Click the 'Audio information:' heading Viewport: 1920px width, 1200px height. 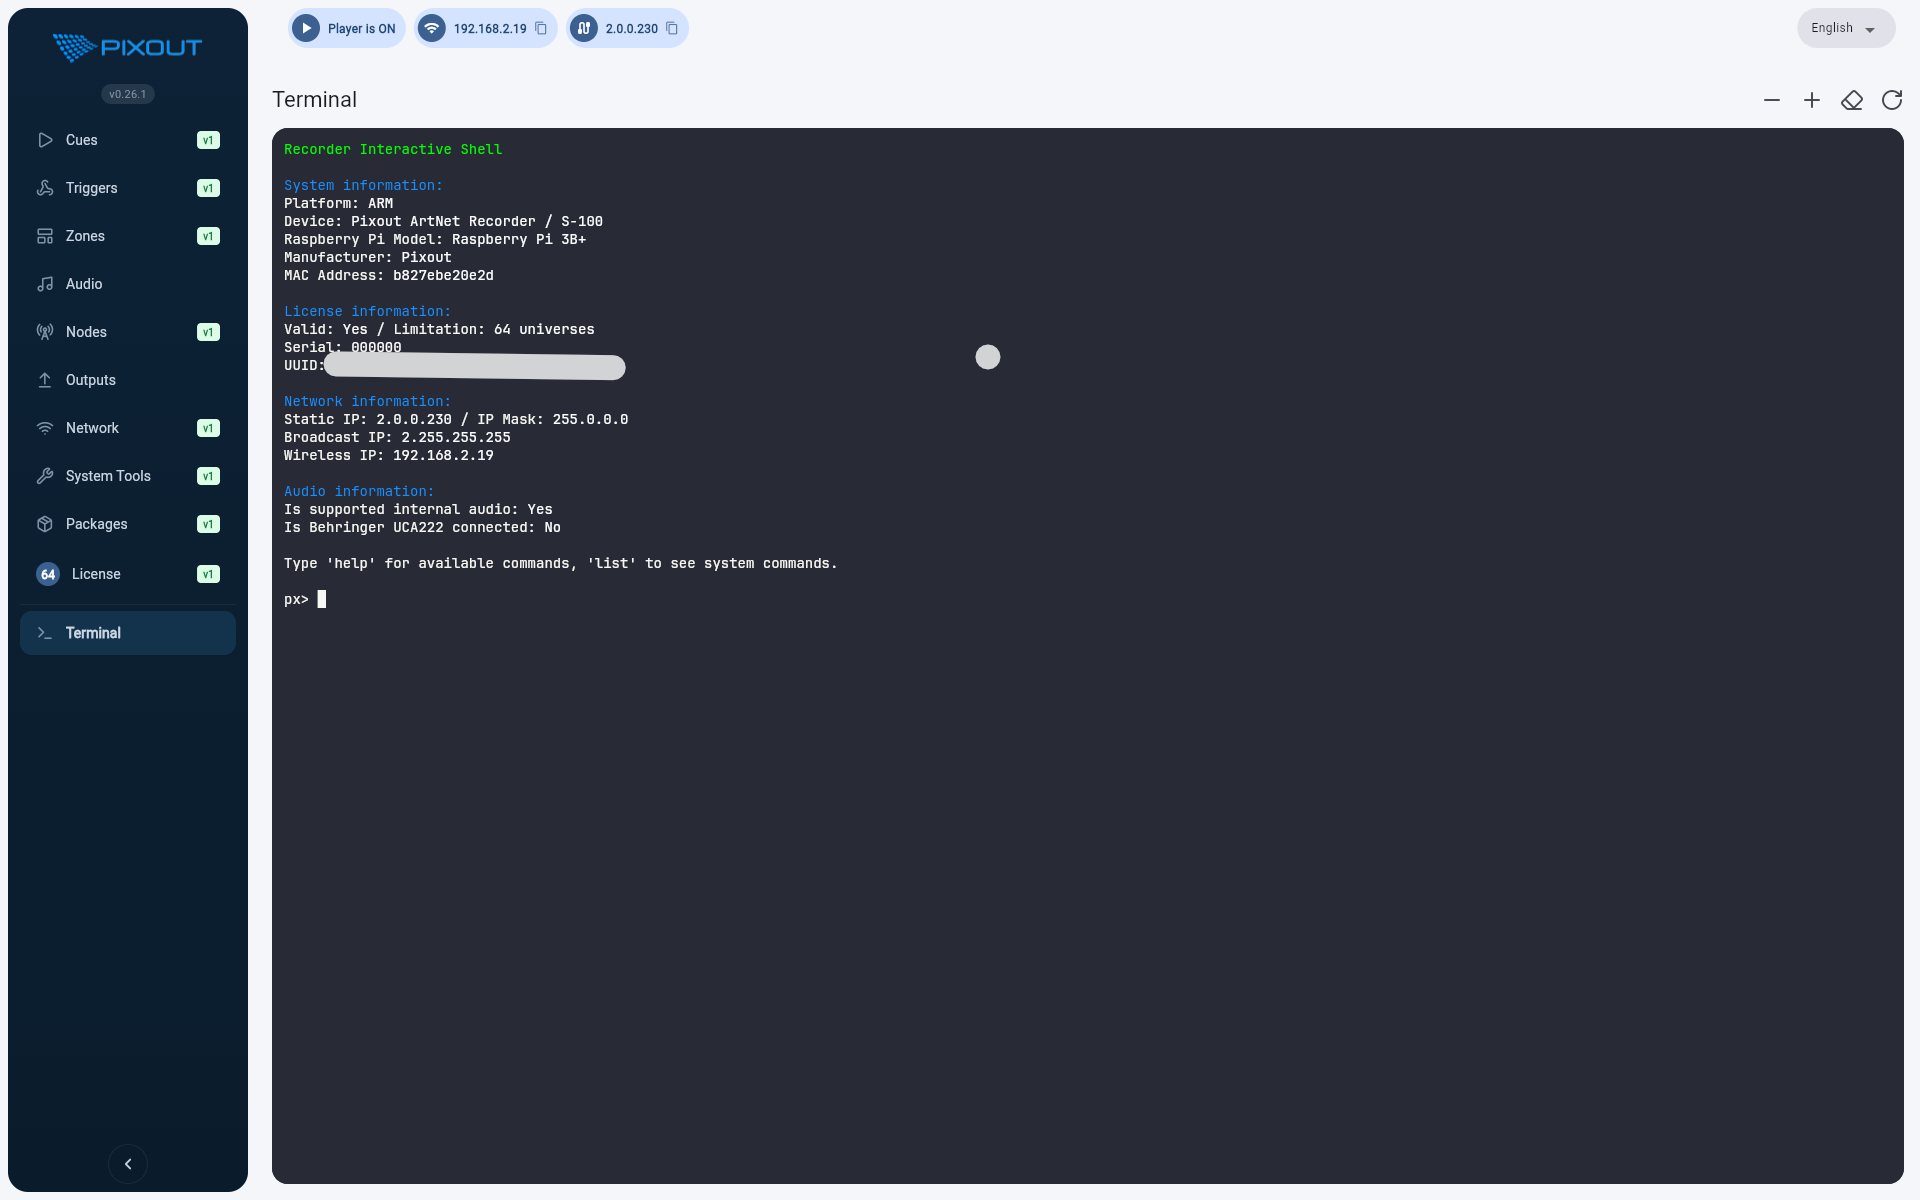(x=359, y=491)
